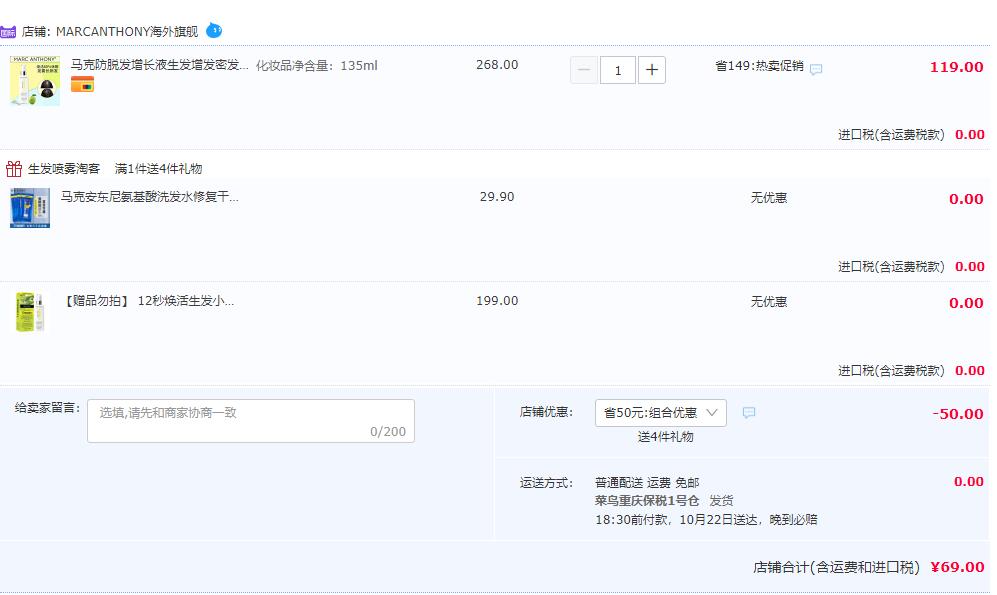997x595 pixels.
Task: Click the unit price 199.00
Action: [497, 301]
